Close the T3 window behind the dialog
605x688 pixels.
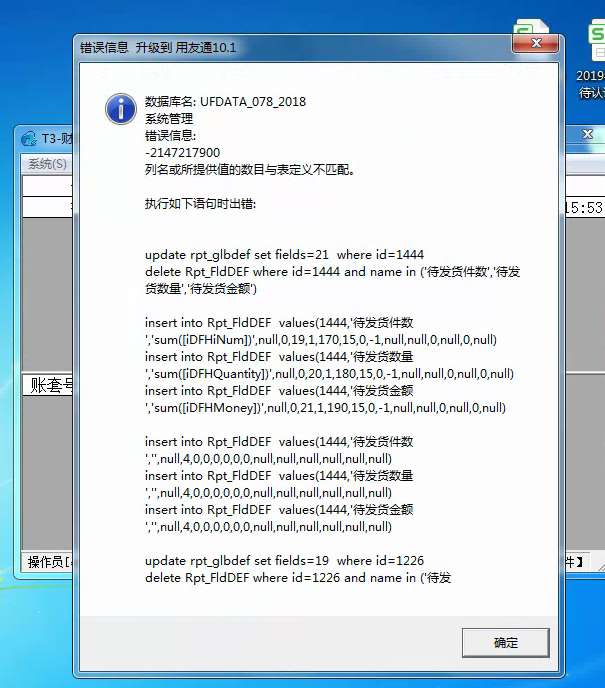tap(587, 134)
